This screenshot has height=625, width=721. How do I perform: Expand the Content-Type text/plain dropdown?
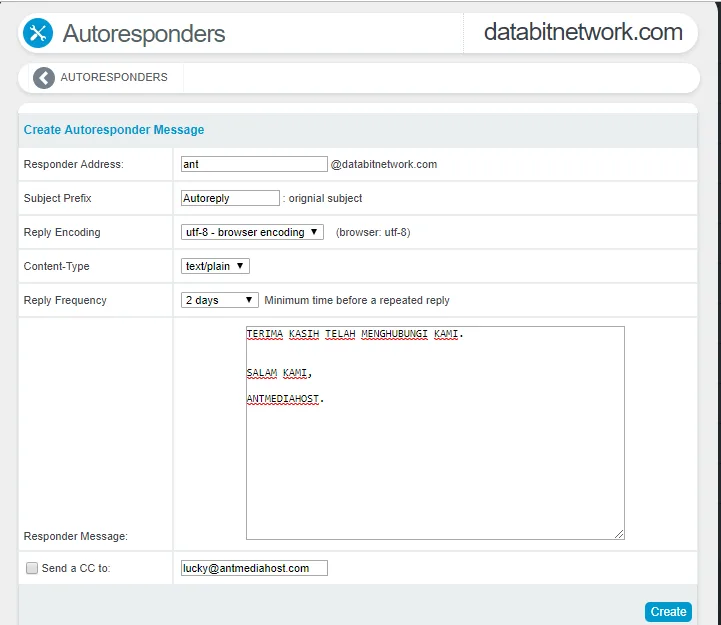coord(215,266)
